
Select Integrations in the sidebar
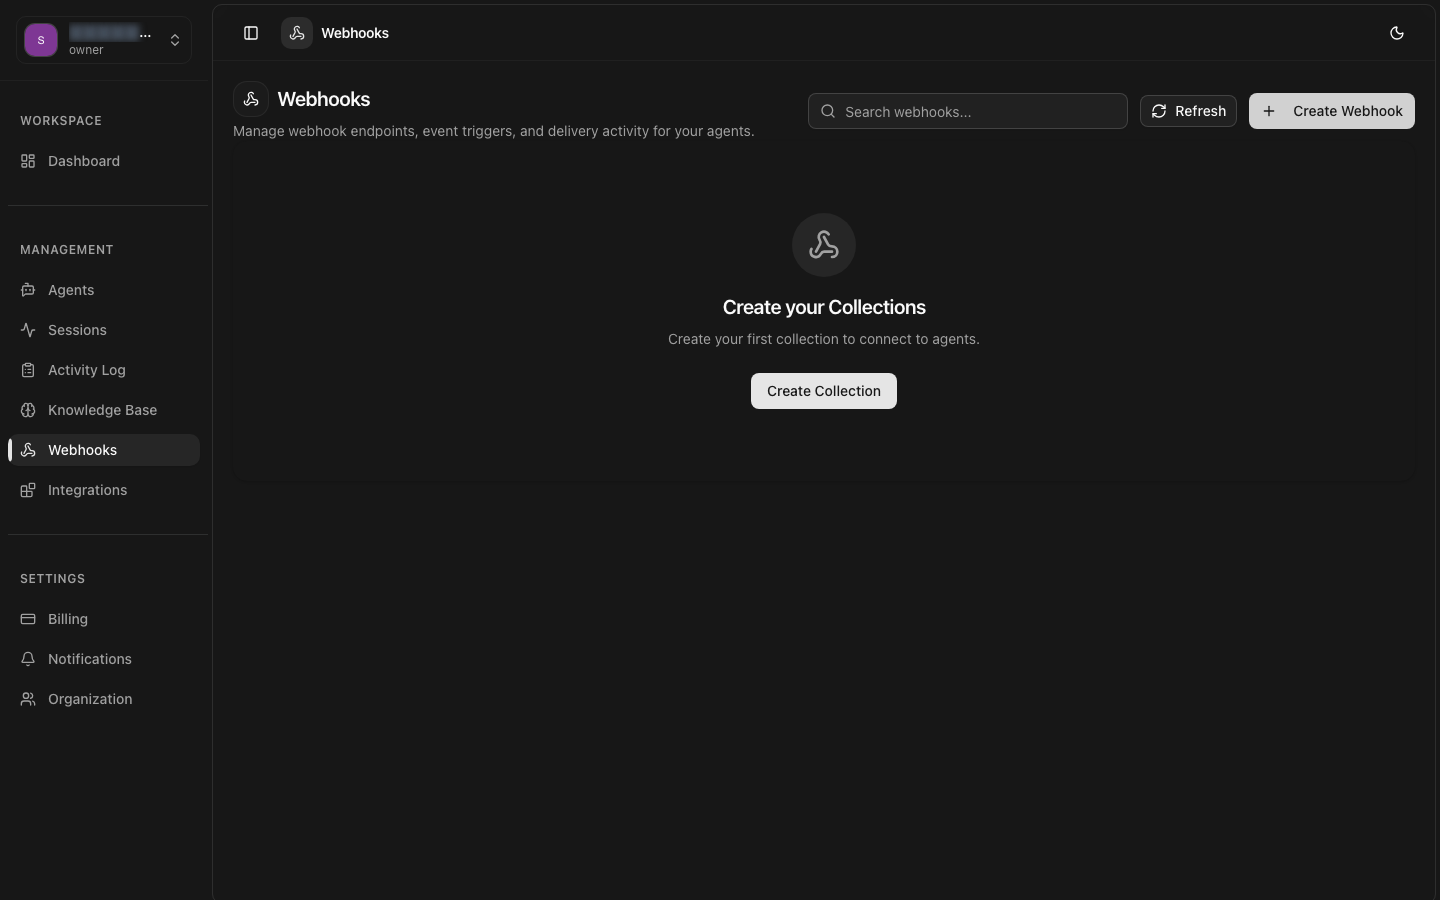(x=104, y=490)
